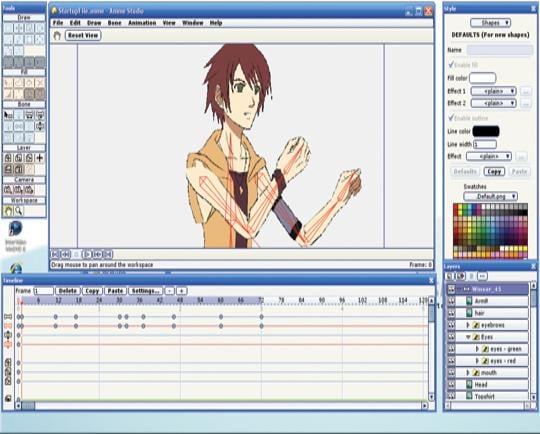Select the Select Bone arrow tool
The image size is (540, 434).
point(8,115)
